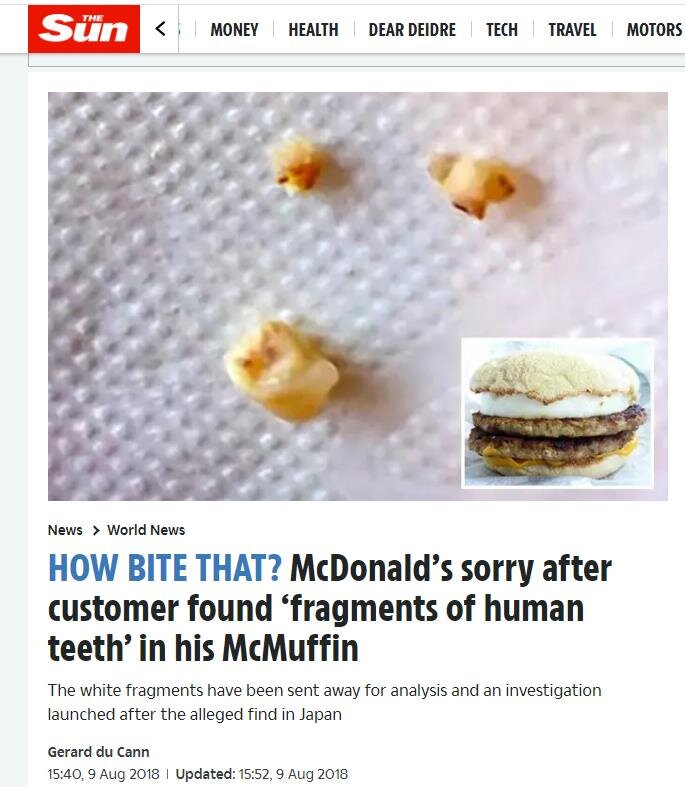The height and width of the screenshot is (787, 685).
Task: Click the upper-right tooth fragment in the photo
Action: click(472, 186)
